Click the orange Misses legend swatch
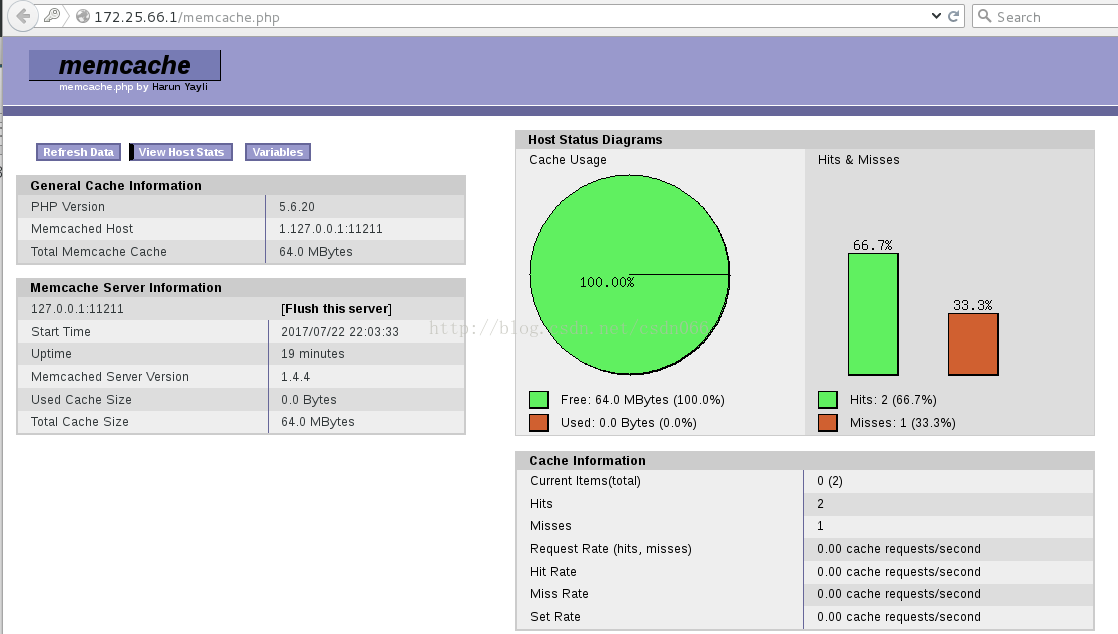The width and height of the screenshot is (1118, 634). click(x=828, y=422)
